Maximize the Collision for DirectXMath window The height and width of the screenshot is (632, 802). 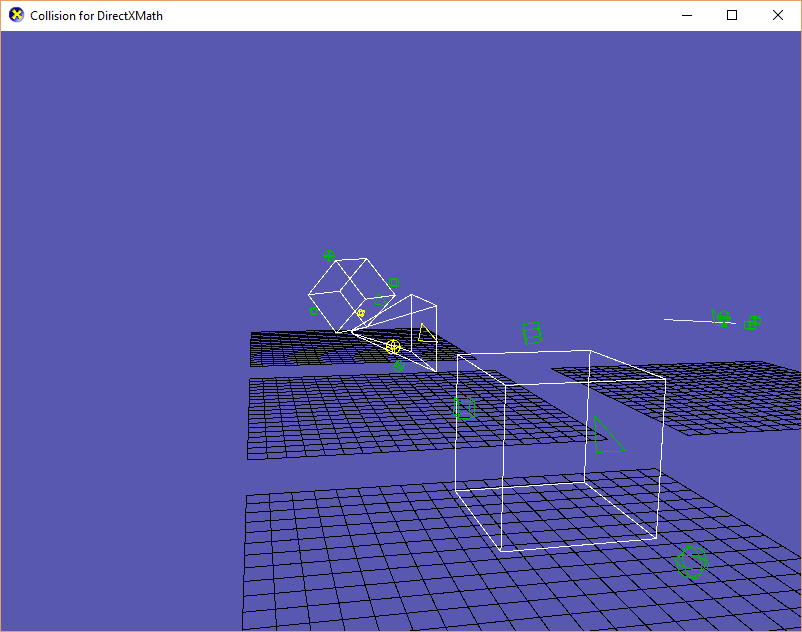[733, 16]
